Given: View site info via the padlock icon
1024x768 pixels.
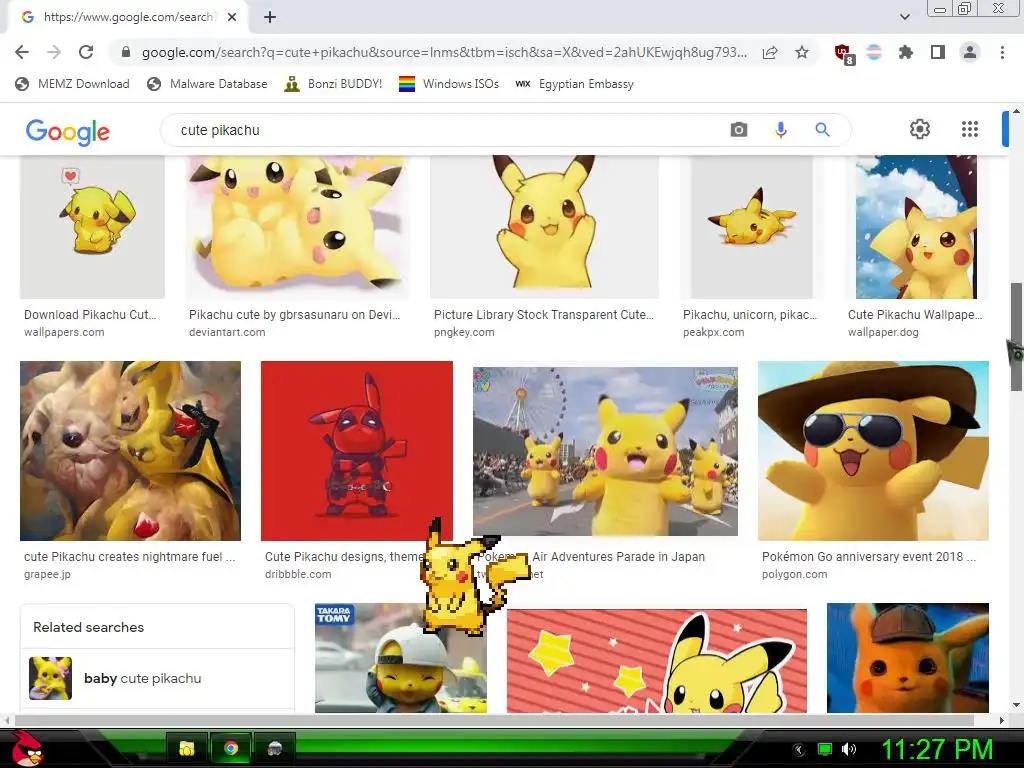Looking at the screenshot, I should pyautogui.click(x=126, y=52).
